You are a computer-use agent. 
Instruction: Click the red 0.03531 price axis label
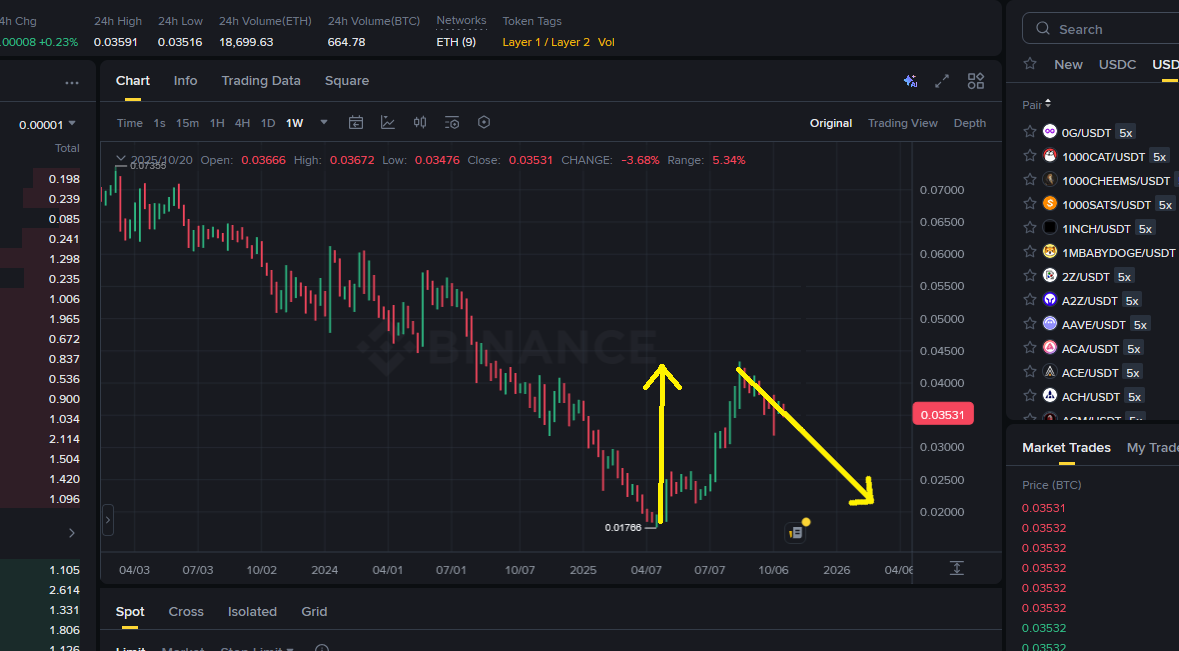pyautogui.click(x=943, y=414)
